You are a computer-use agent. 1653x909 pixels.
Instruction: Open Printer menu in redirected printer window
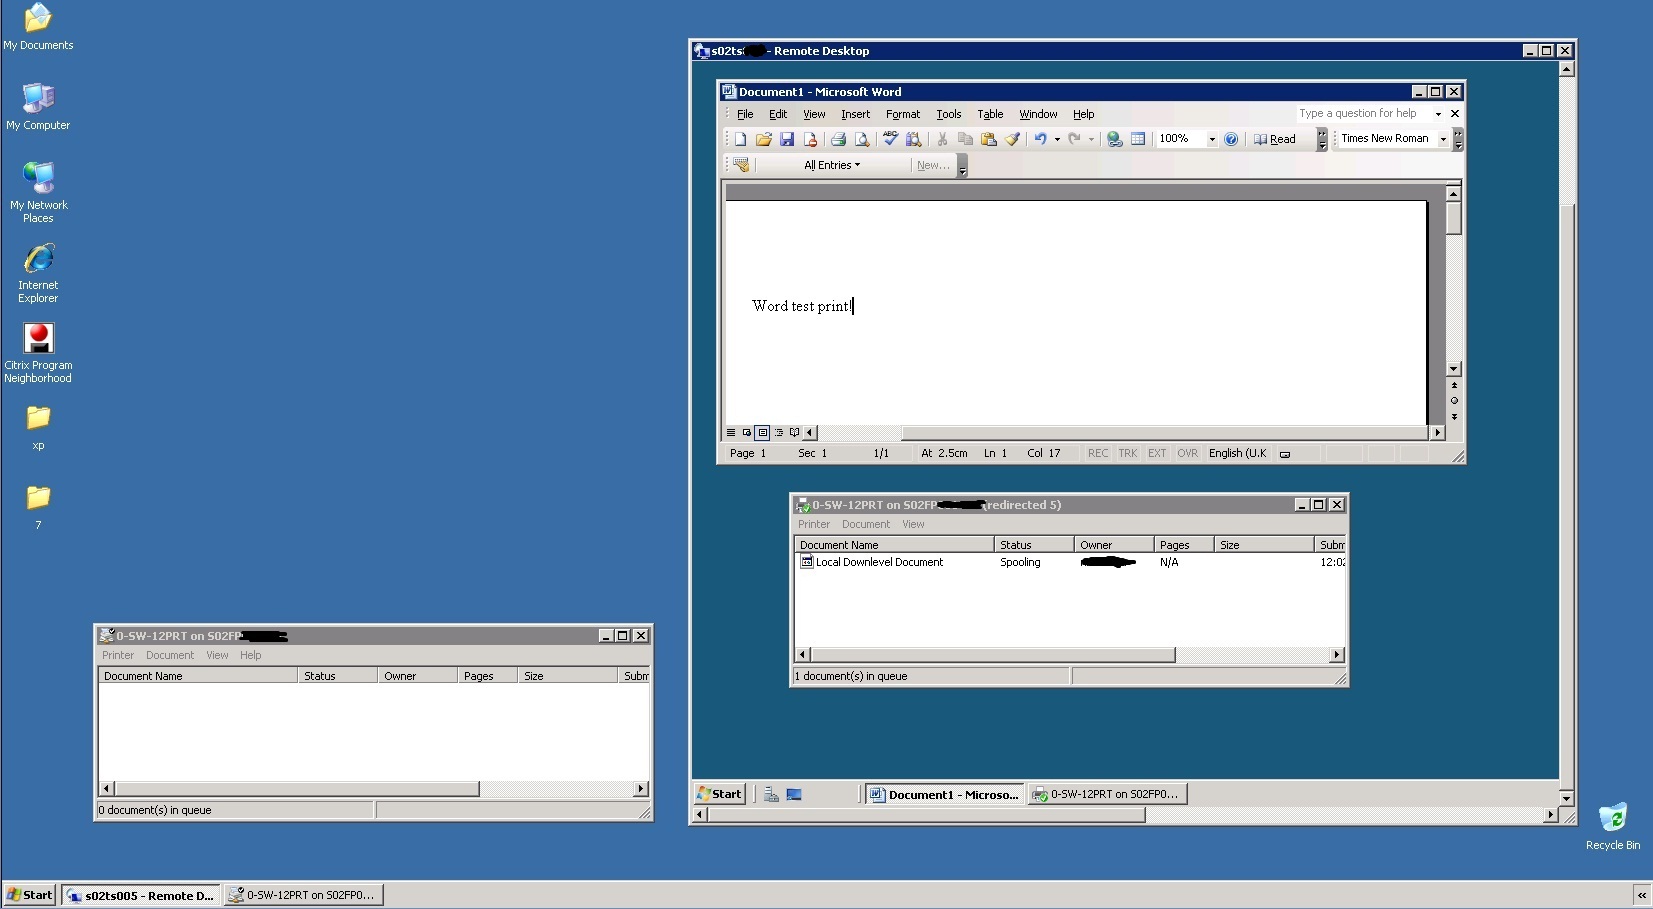click(814, 524)
